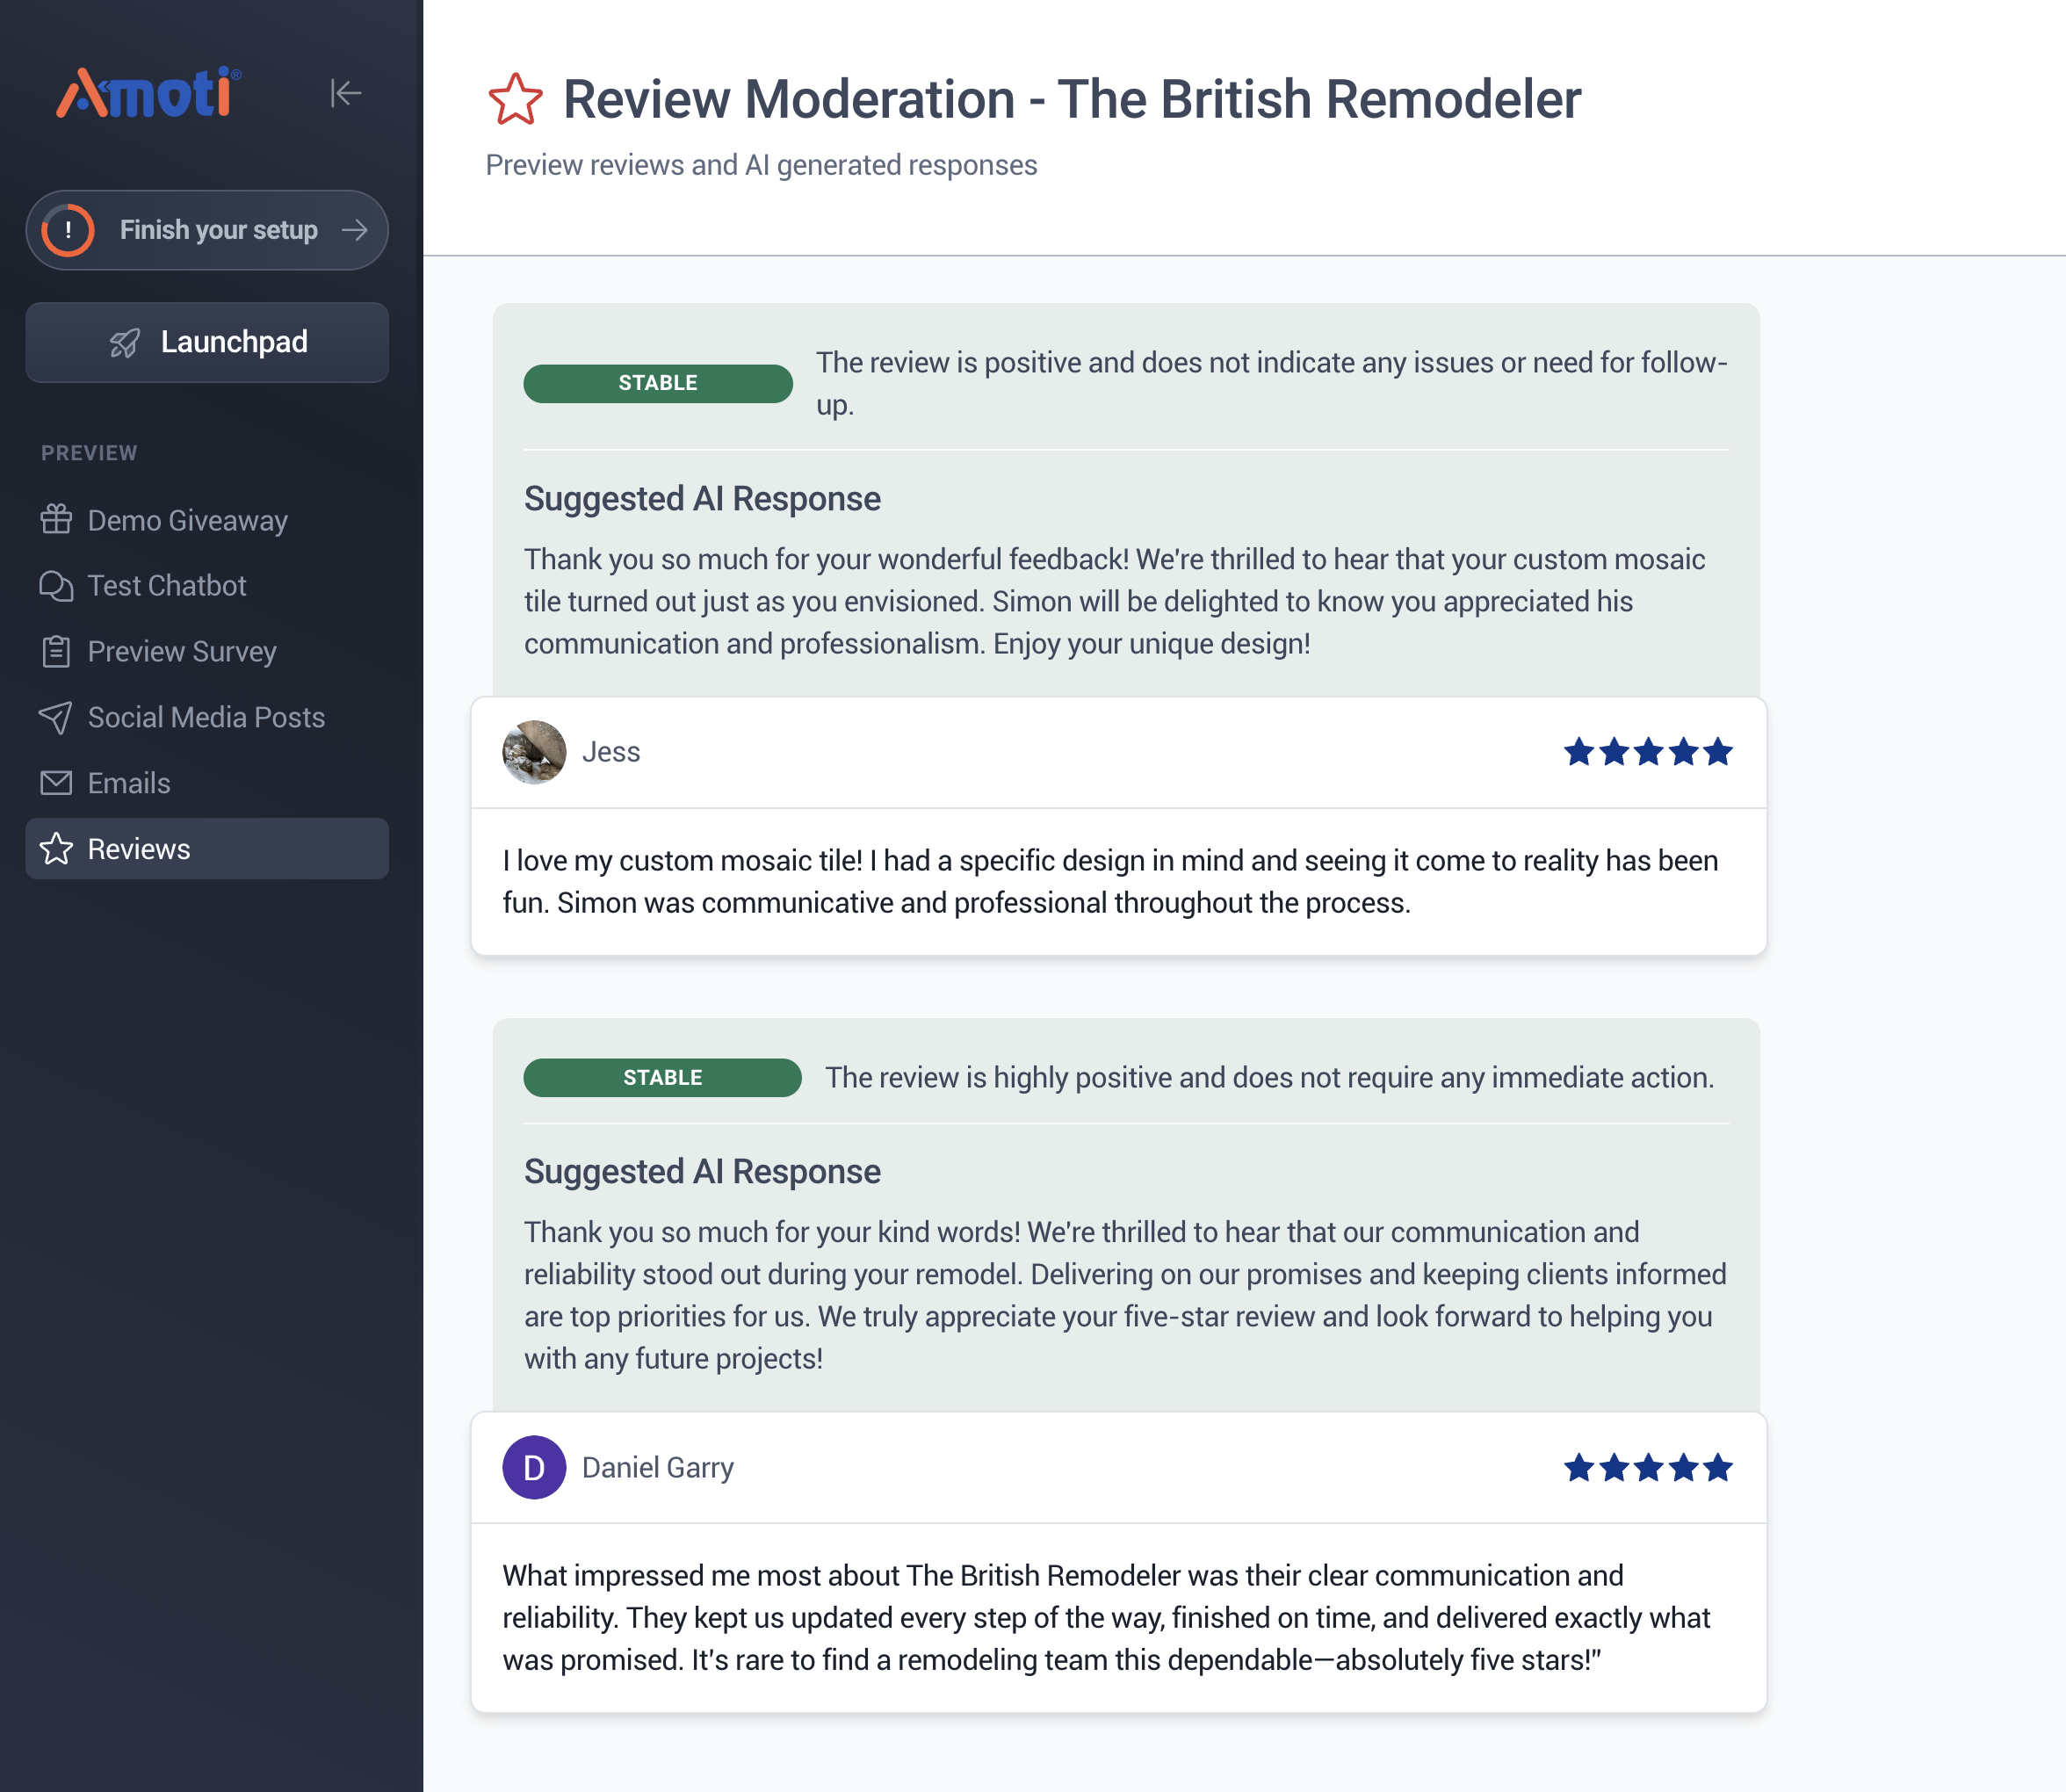Click the Preview Survey clipboard icon
Viewport: 2066px width, 1792px height.
pos(56,652)
